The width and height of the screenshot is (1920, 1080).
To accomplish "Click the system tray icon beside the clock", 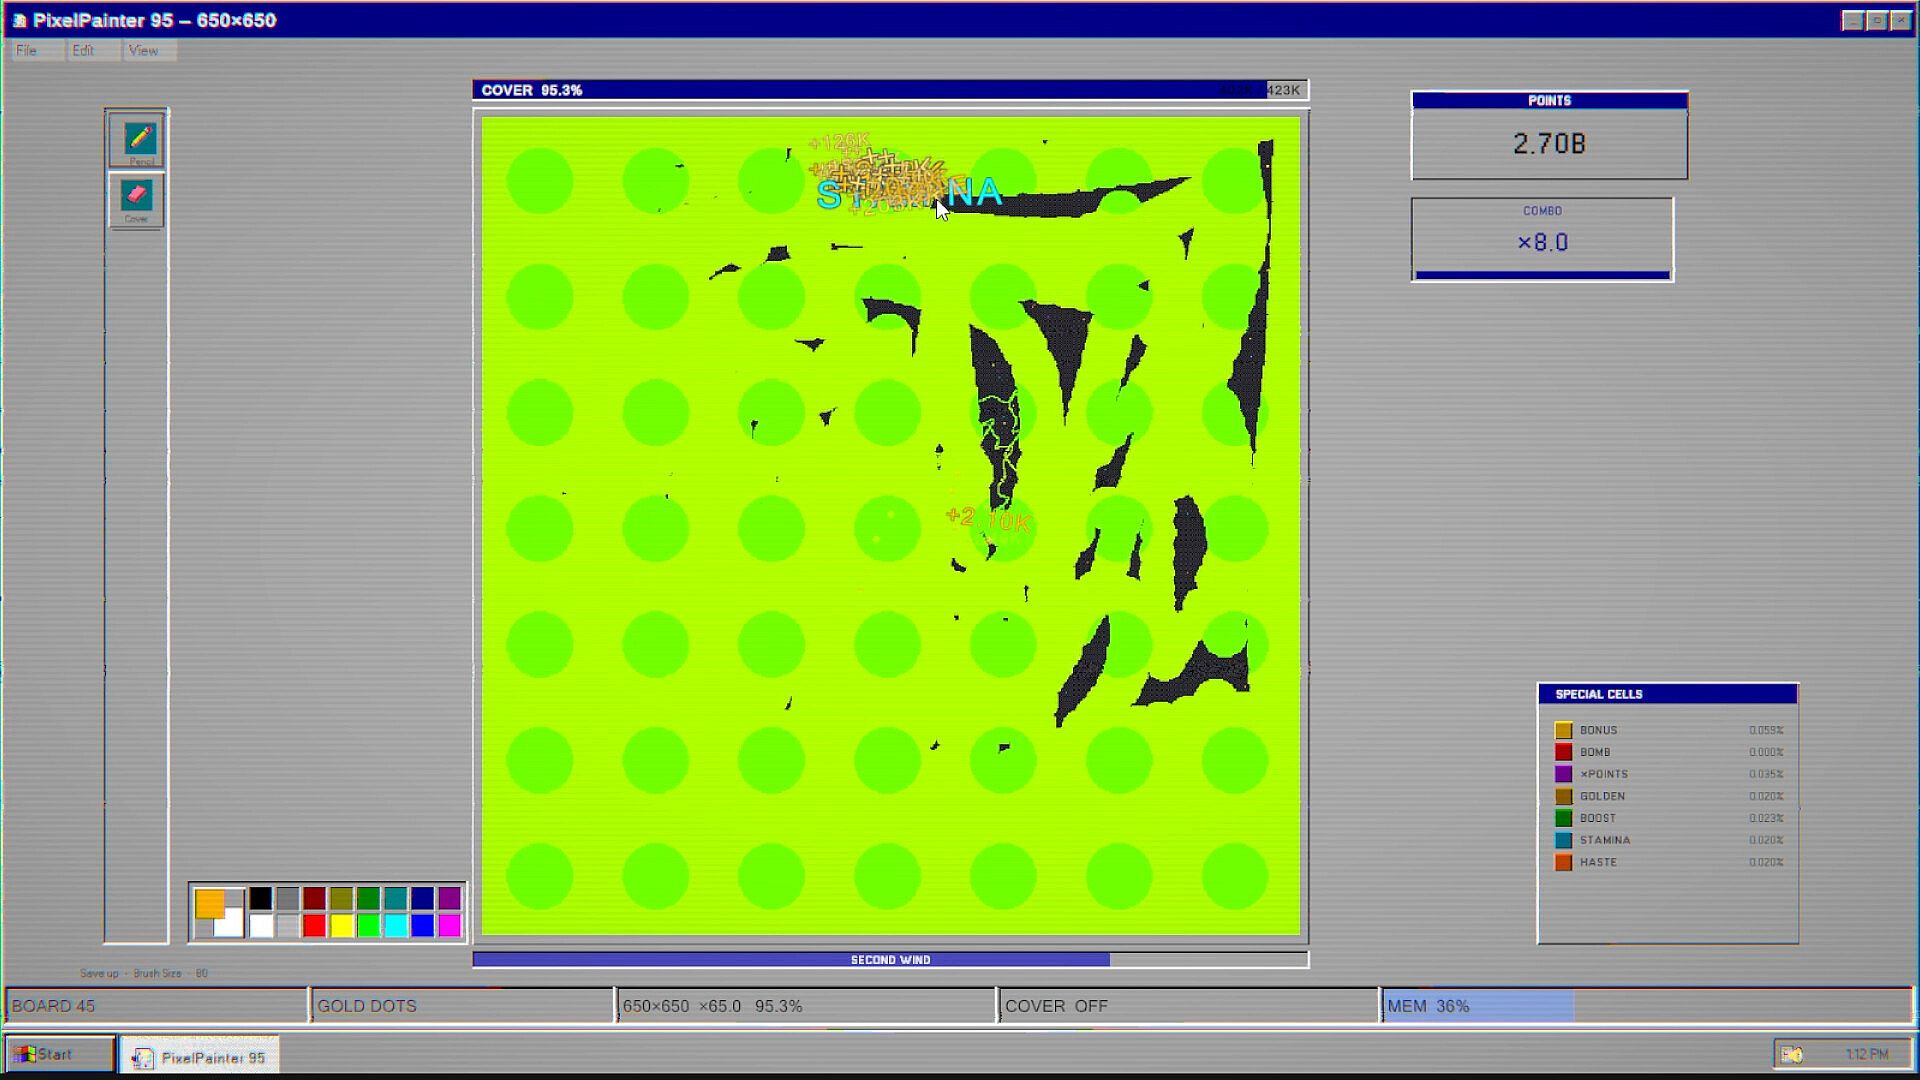I will pos(1792,1054).
